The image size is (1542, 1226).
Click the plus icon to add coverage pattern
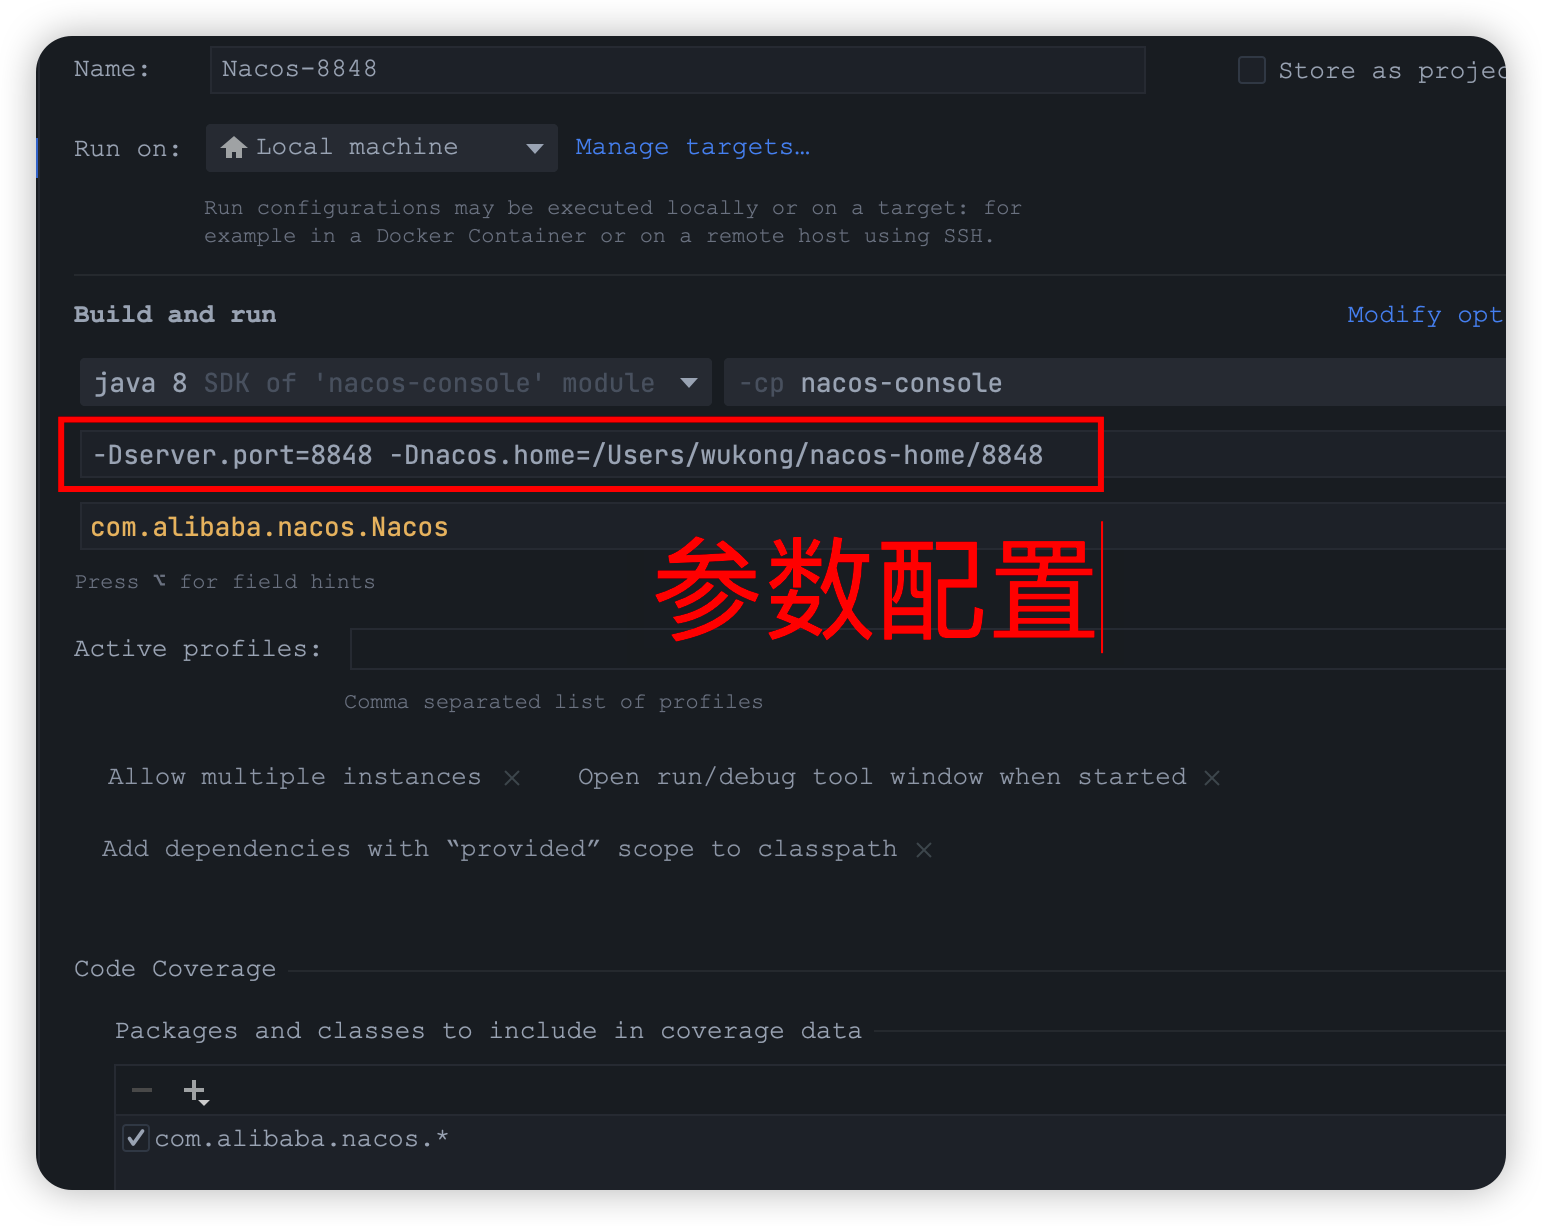[195, 1091]
